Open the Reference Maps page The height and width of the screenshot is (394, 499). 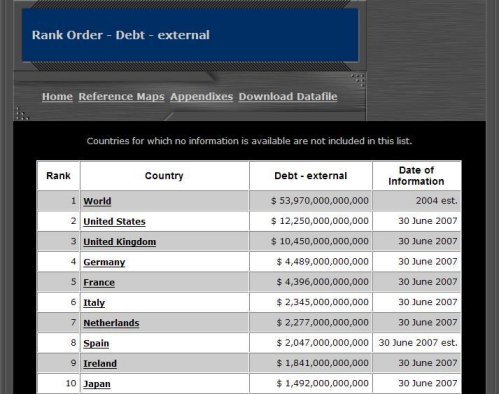point(121,96)
